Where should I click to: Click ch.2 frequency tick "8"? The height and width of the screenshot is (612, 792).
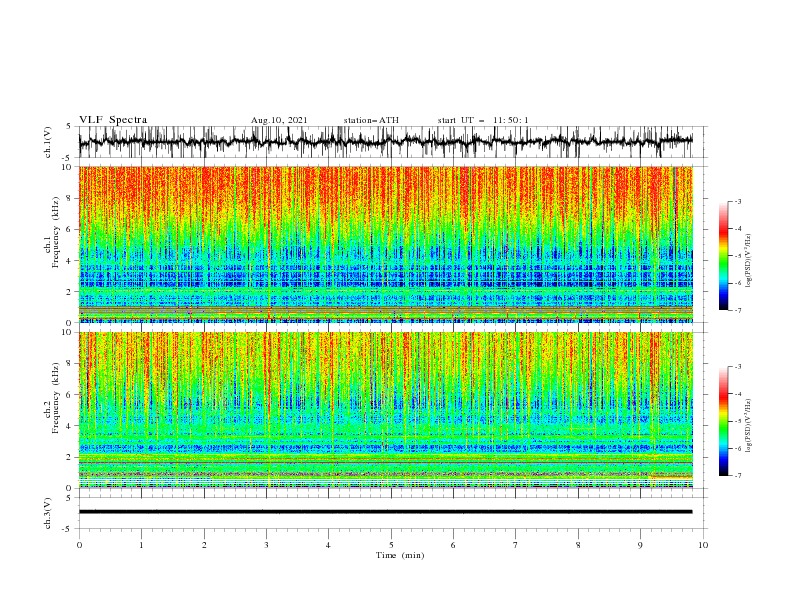[70, 364]
